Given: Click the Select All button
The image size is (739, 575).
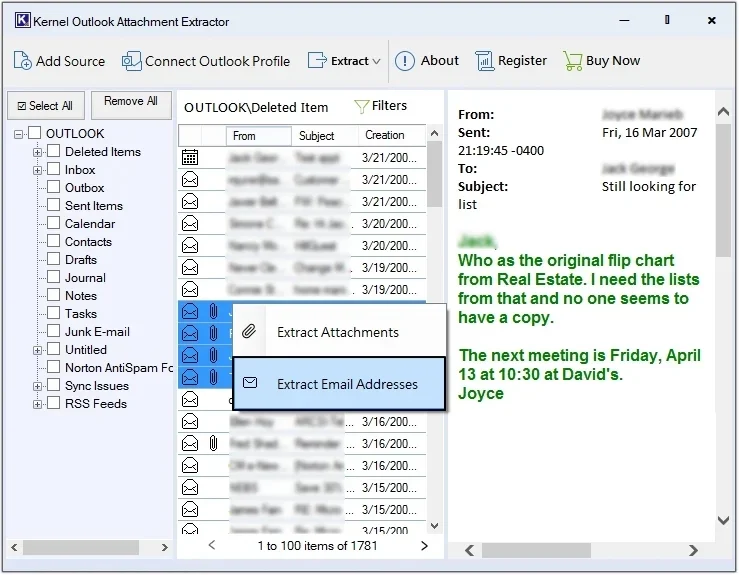Looking at the screenshot, I should [46, 106].
